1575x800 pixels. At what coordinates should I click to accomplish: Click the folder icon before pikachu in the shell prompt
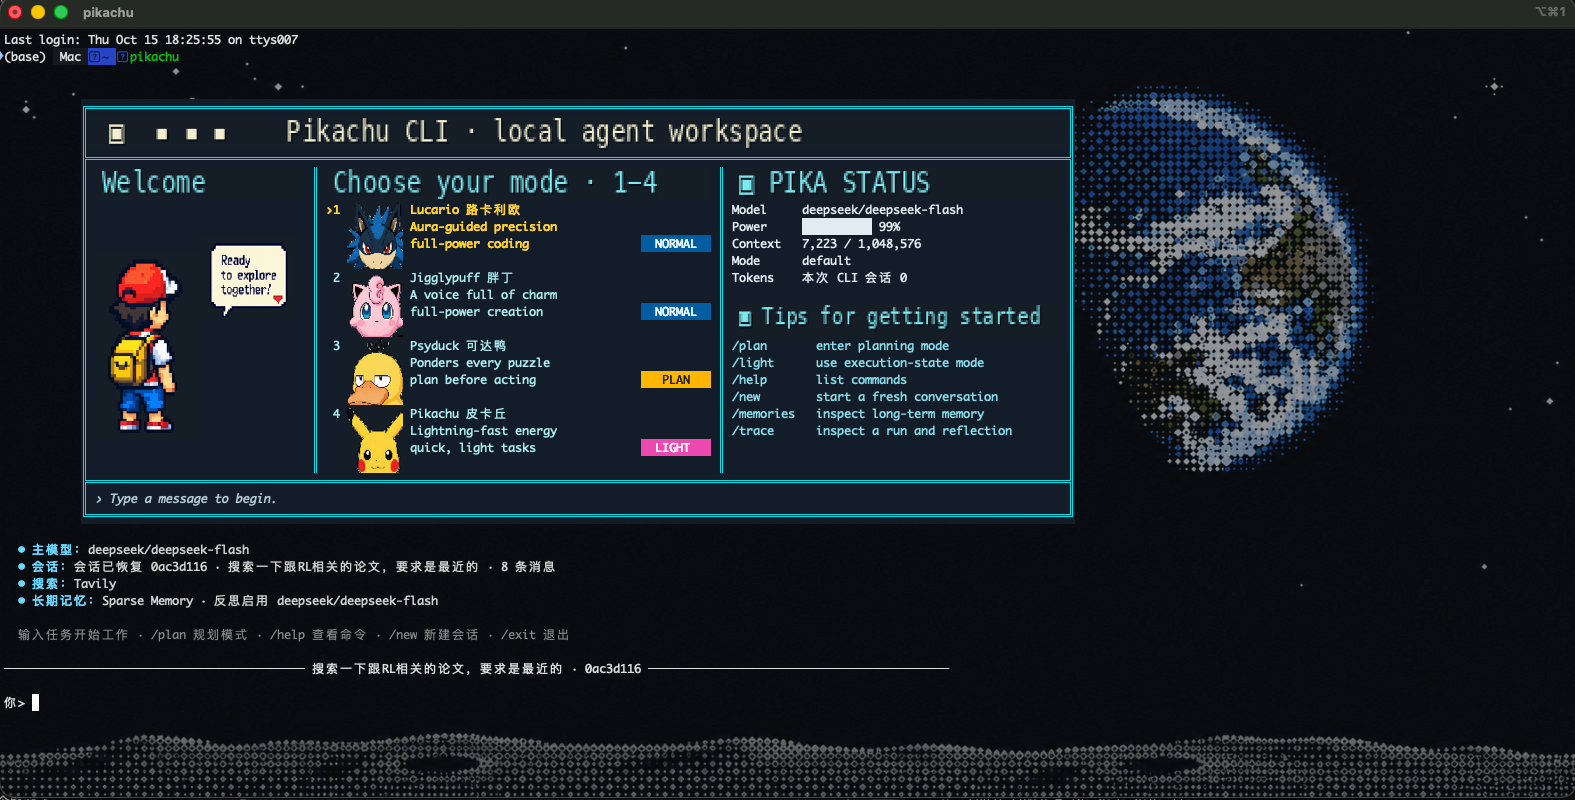click(123, 57)
